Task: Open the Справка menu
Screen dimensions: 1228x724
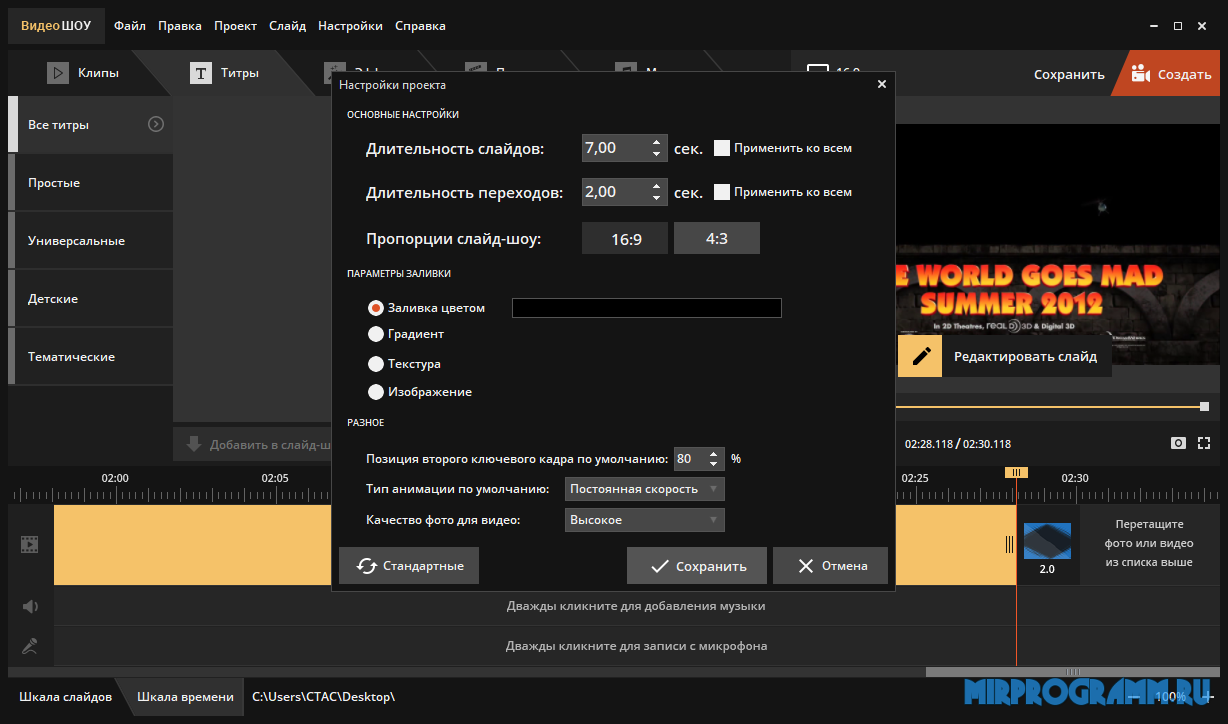Action: pyautogui.click(x=420, y=26)
